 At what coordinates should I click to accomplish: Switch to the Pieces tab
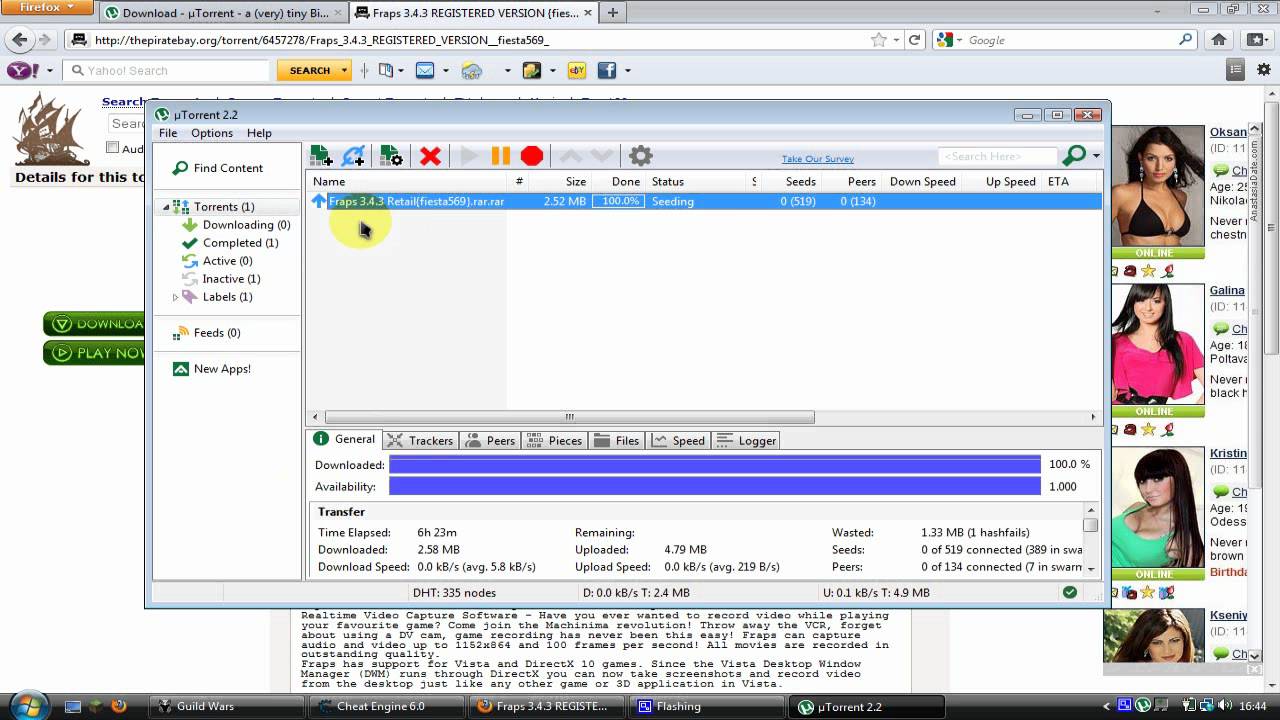(554, 440)
